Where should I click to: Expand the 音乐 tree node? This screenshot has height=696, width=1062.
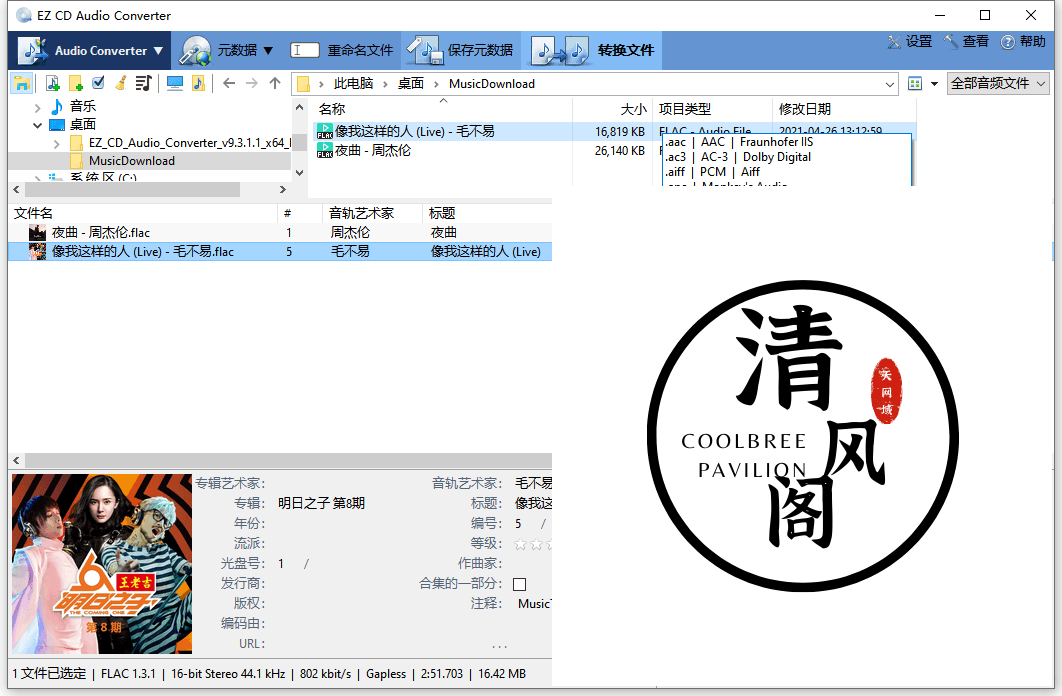tap(38, 107)
